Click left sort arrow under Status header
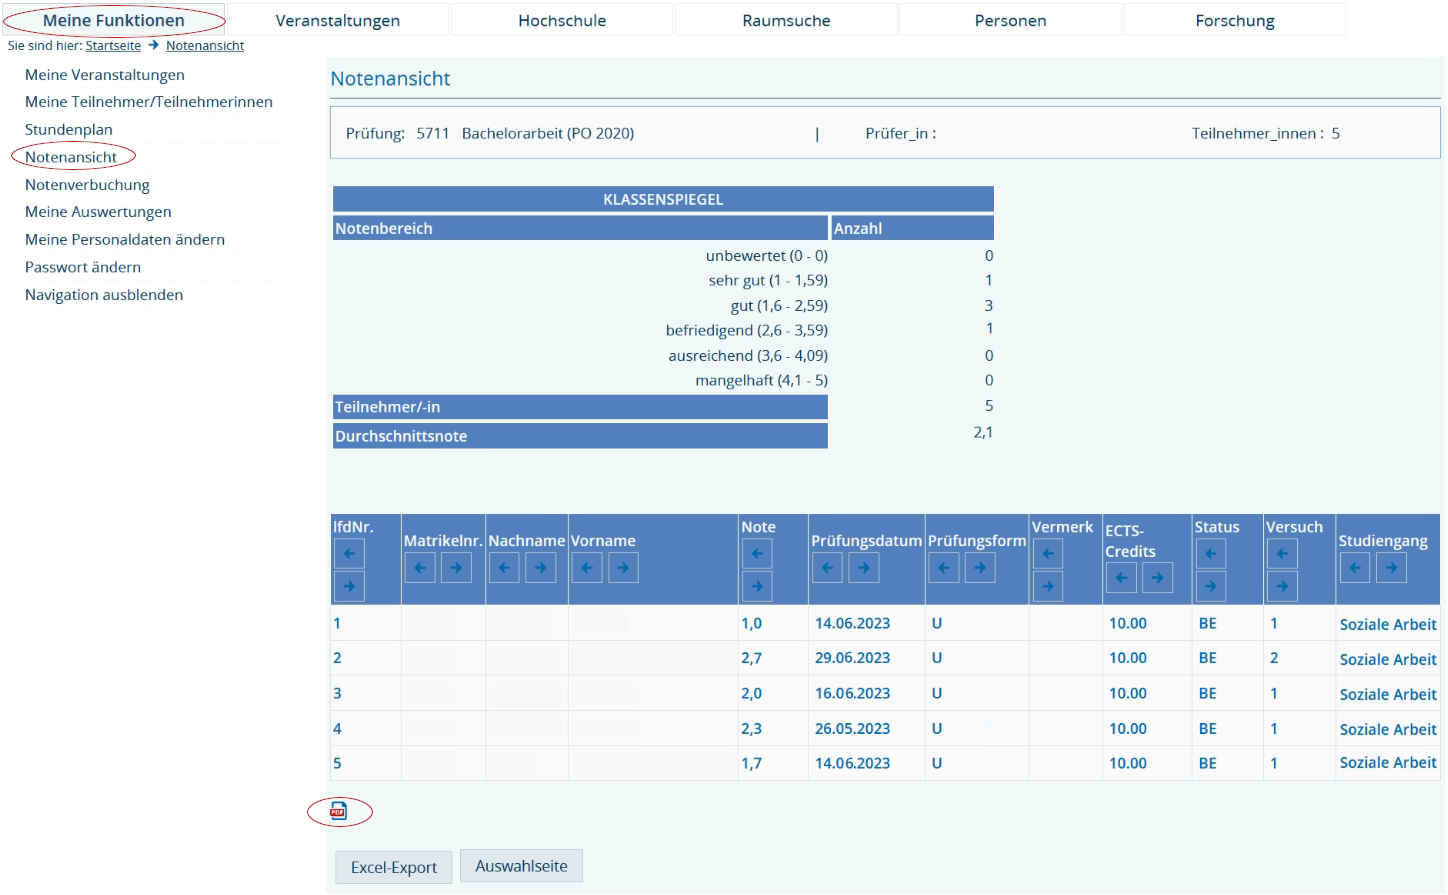This screenshot has height=895, width=1448. tap(1210, 553)
